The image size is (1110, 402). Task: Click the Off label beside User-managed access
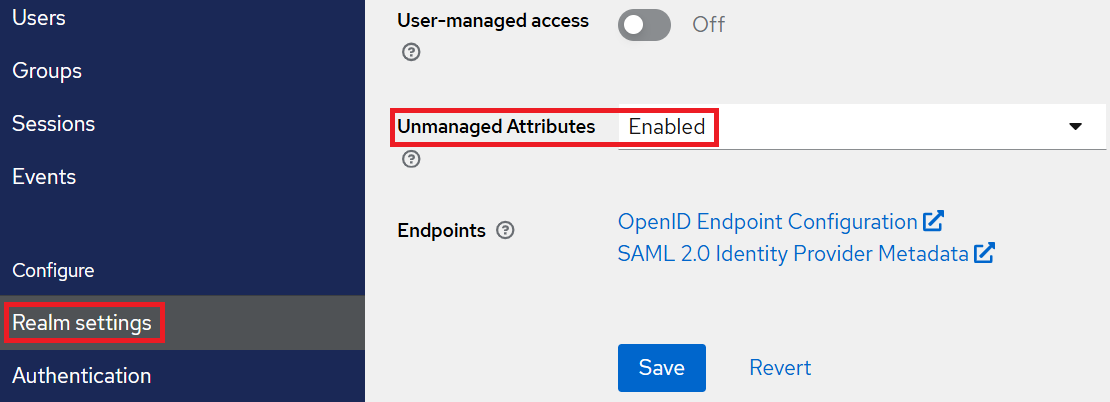pos(708,24)
